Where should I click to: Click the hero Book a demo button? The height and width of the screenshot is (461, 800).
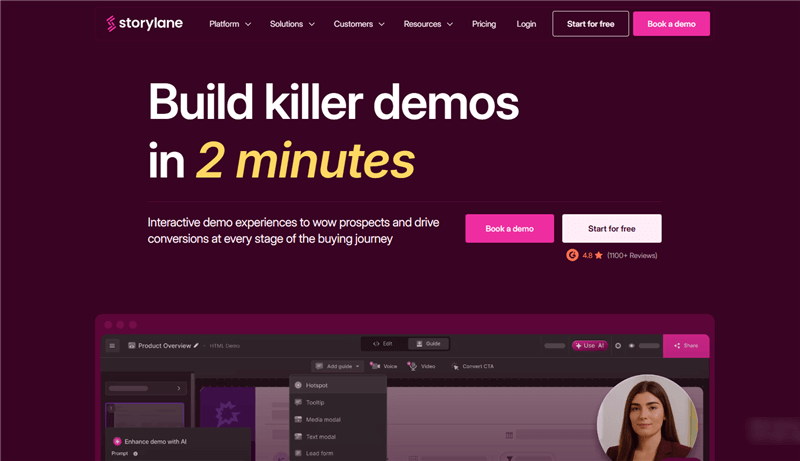tap(510, 228)
